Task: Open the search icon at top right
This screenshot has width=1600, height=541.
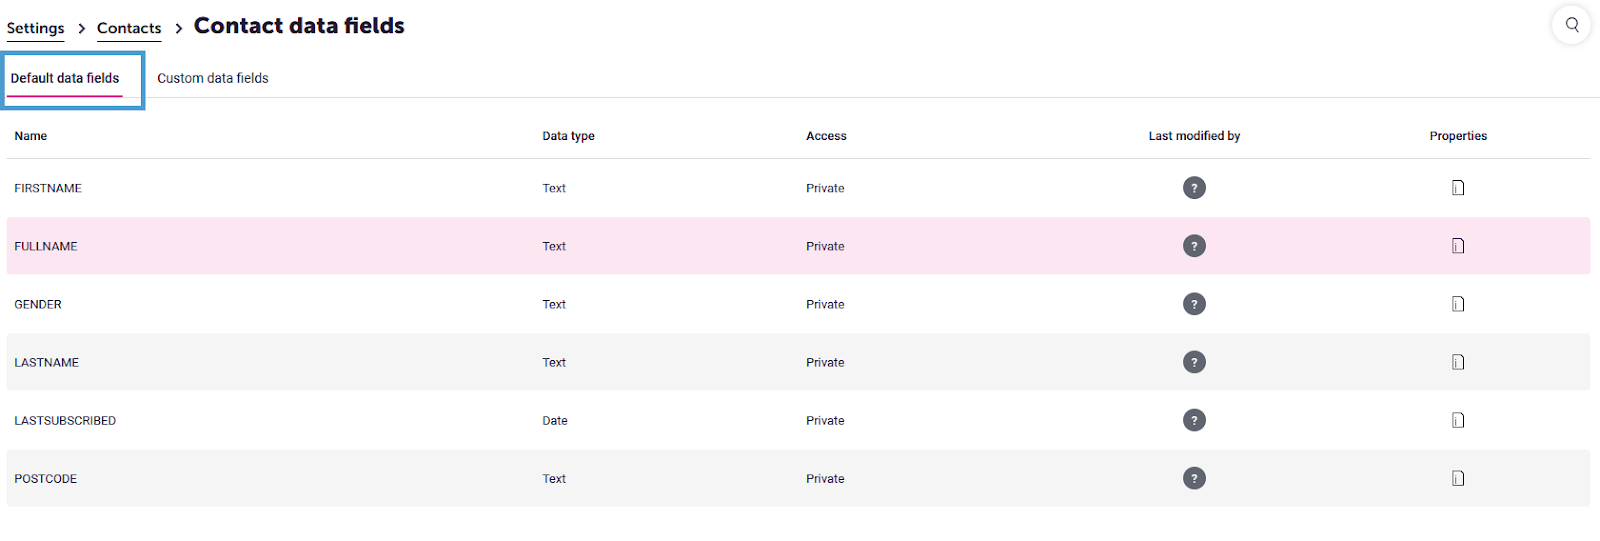Action: (1571, 25)
